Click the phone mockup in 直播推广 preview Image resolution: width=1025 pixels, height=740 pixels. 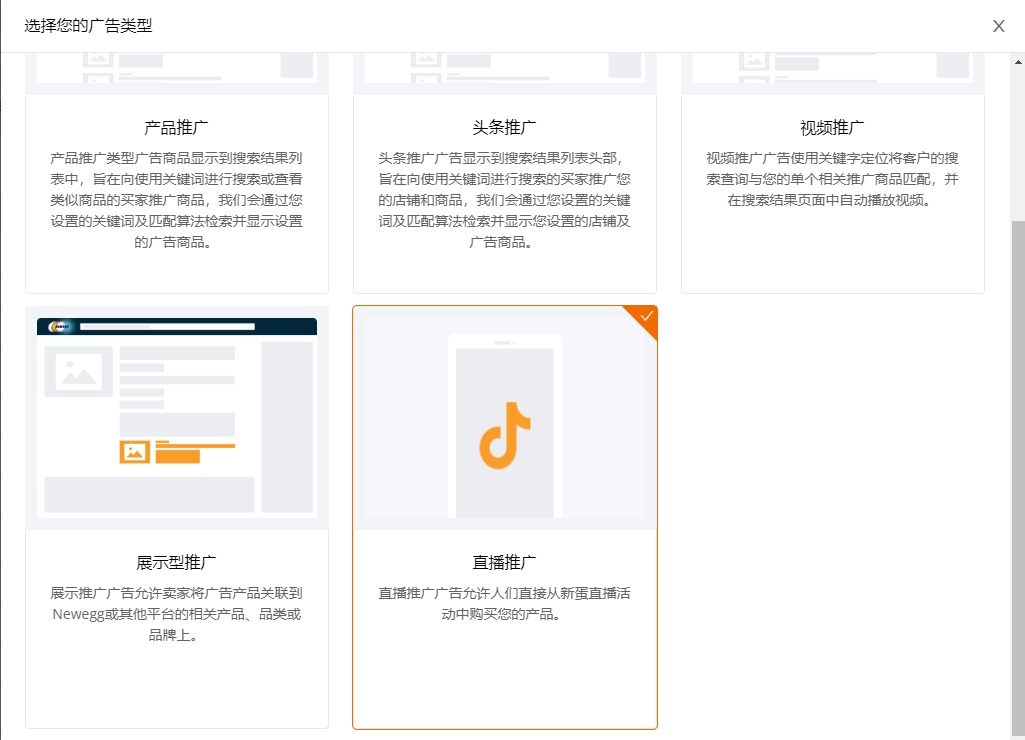pyautogui.click(x=505, y=426)
